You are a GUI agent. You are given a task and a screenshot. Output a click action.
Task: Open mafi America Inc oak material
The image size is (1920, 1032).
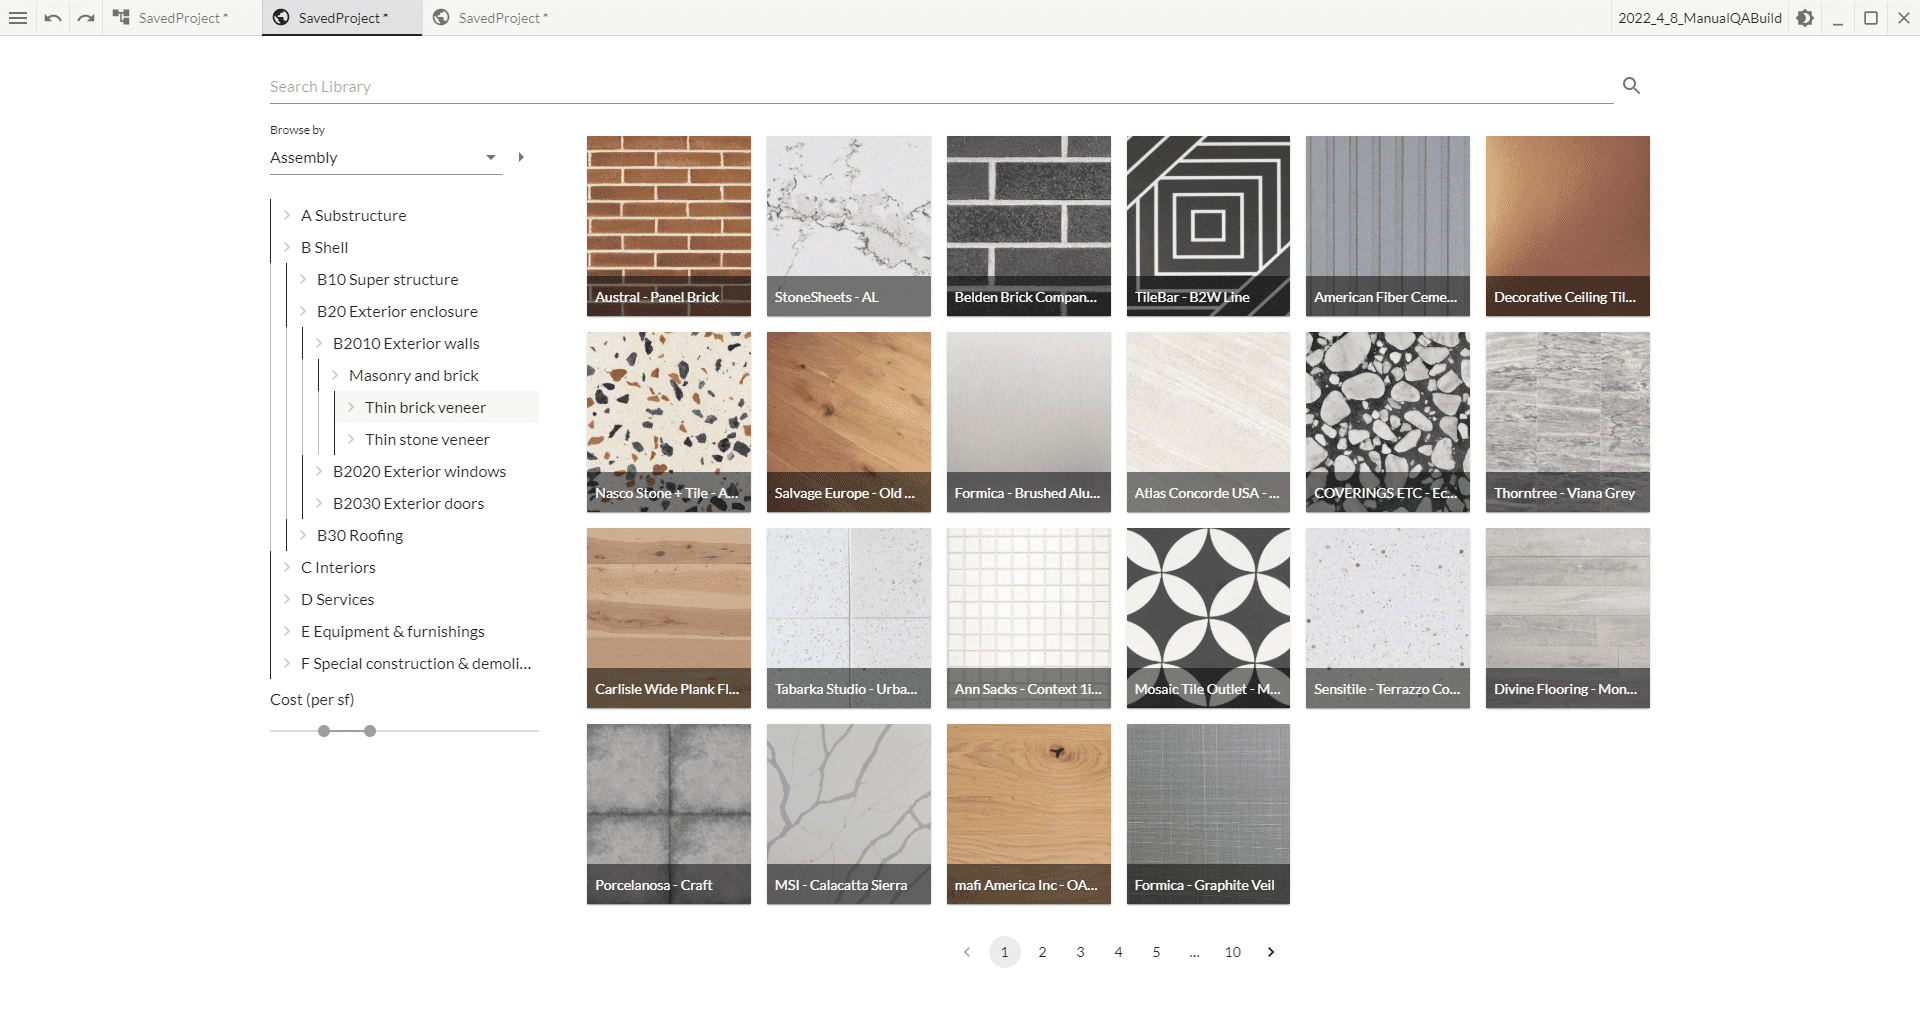tap(1028, 814)
